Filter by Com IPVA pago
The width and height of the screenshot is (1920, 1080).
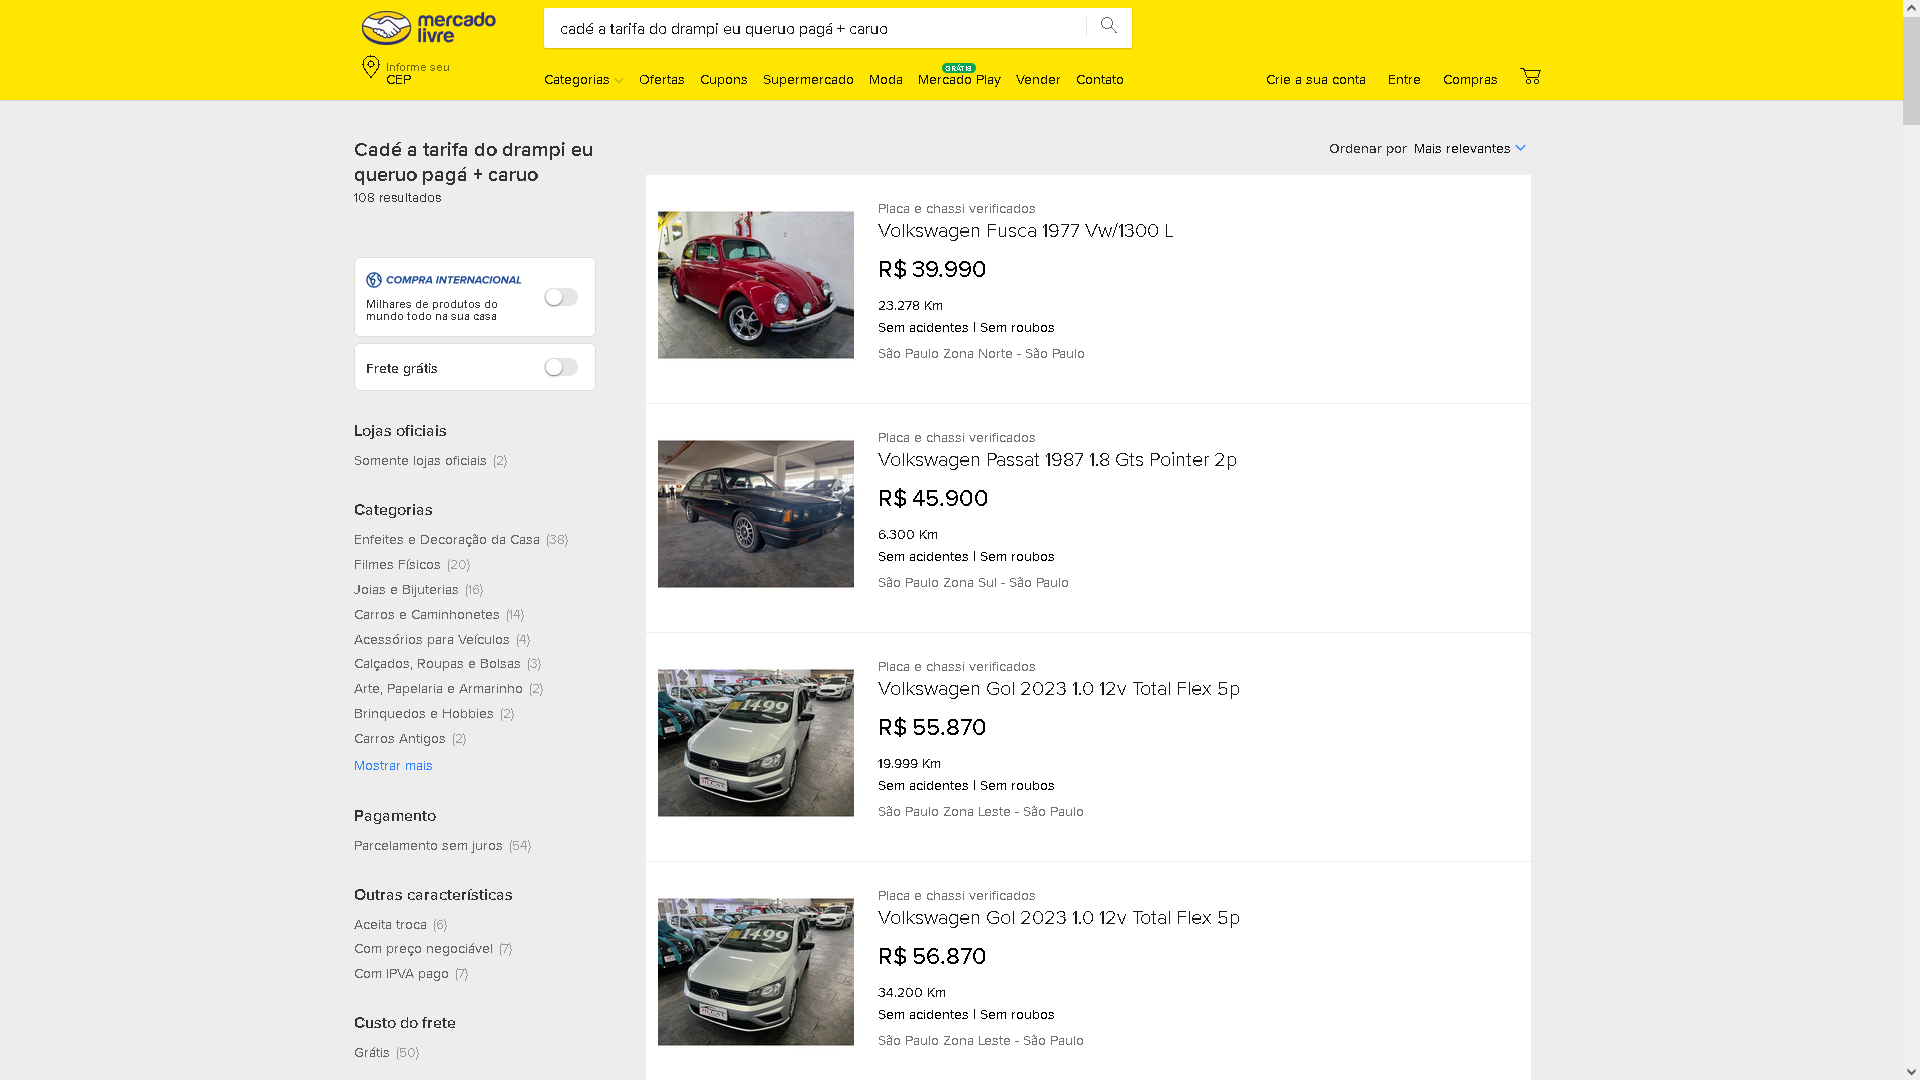pyautogui.click(x=411, y=973)
